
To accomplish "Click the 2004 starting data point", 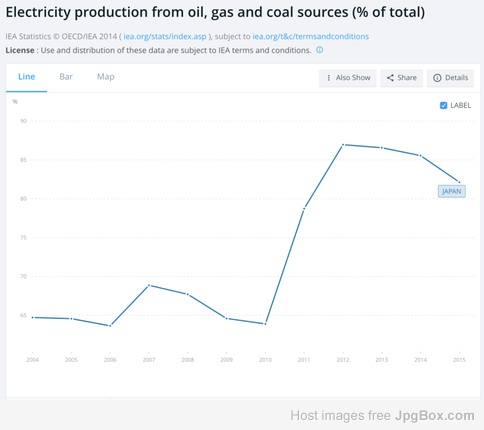I will pyautogui.click(x=33, y=317).
